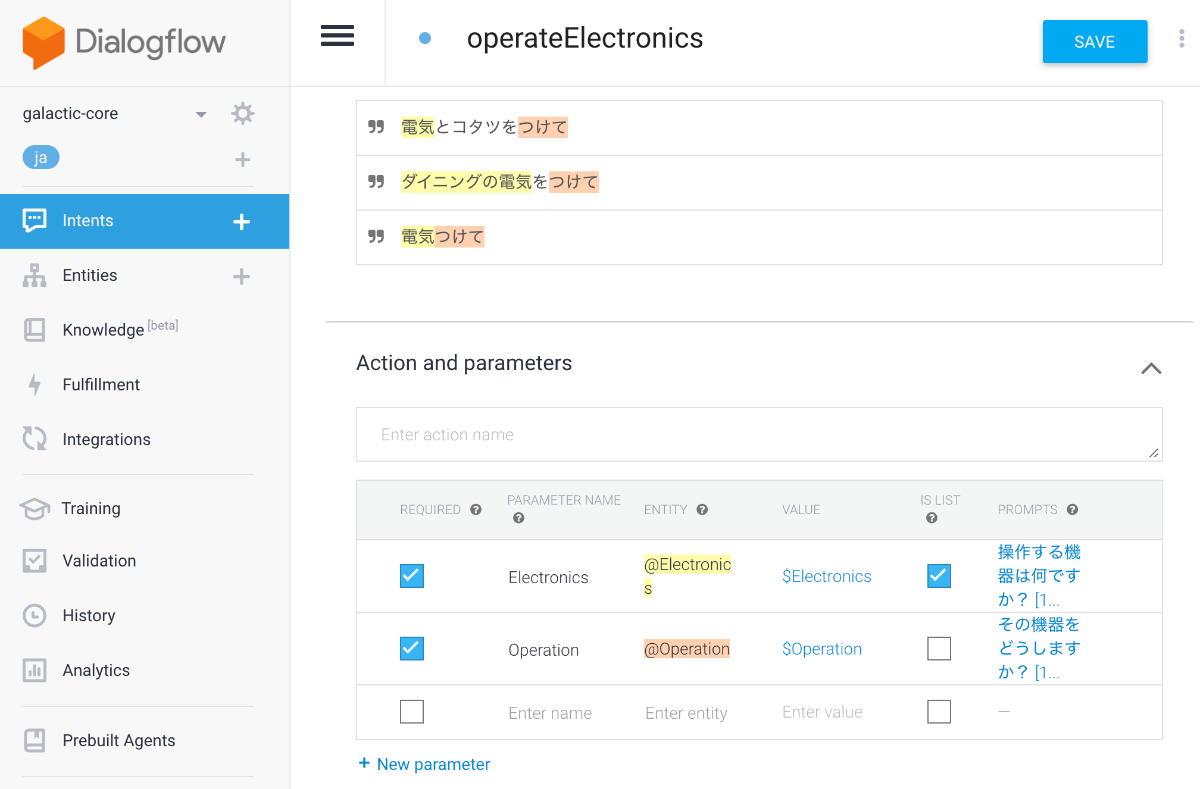The width and height of the screenshot is (1200, 789).
Task: Click the $Electronics value
Action: (x=827, y=576)
